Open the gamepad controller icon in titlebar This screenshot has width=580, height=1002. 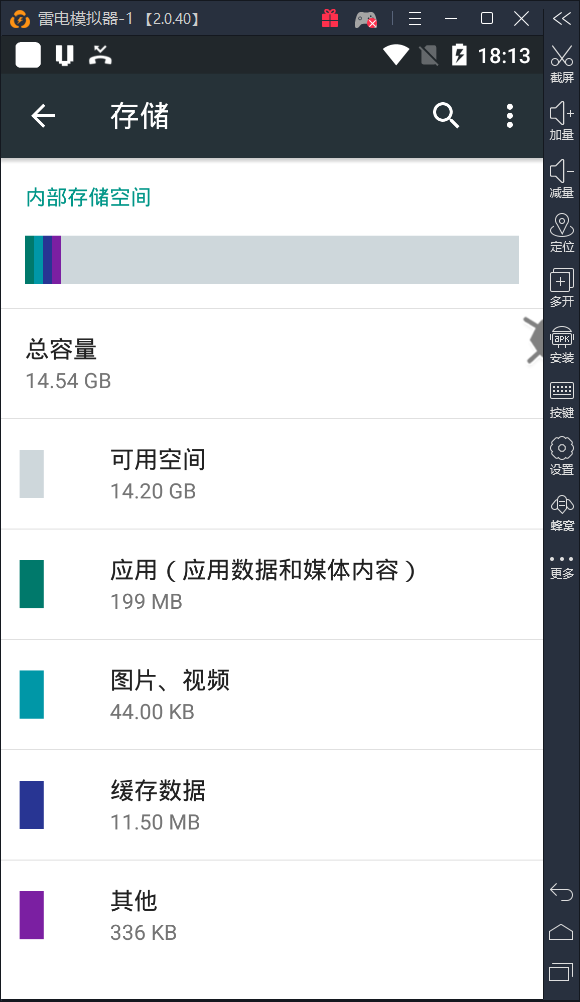pyautogui.click(x=366, y=18)
